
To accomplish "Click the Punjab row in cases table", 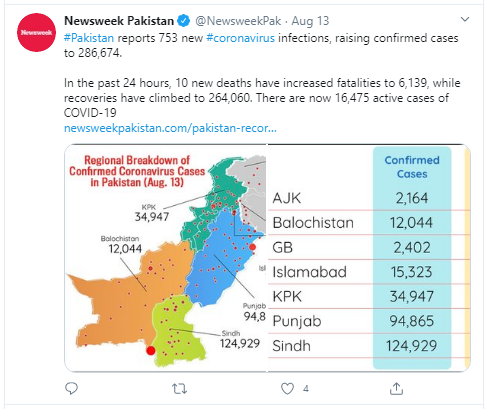I will [369, 321].
